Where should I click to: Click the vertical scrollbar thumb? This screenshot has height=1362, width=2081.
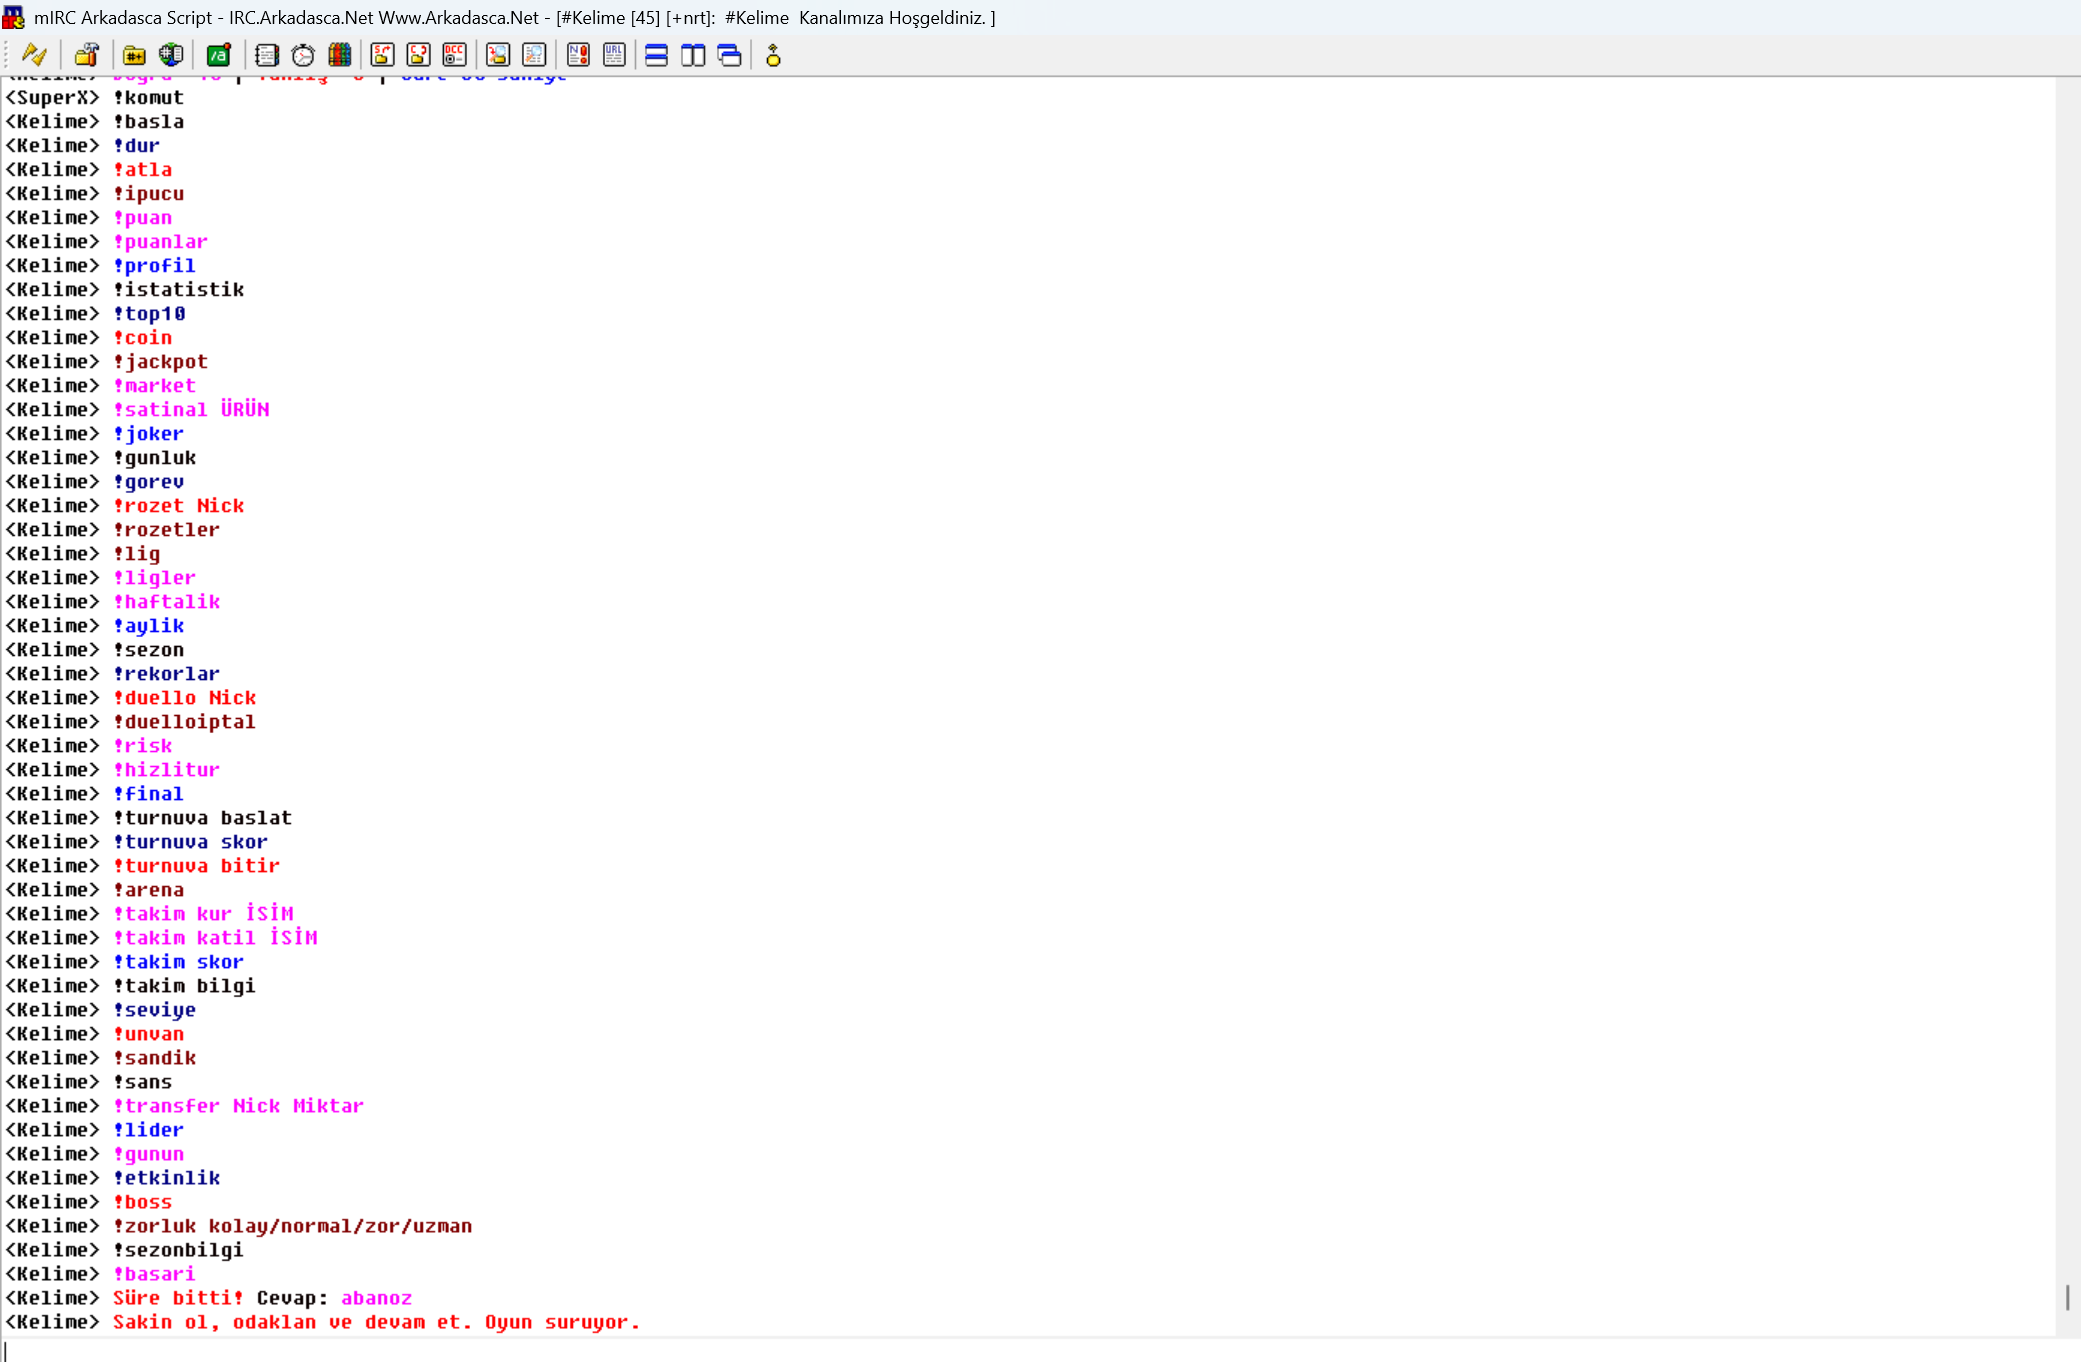[2067, 1298]
